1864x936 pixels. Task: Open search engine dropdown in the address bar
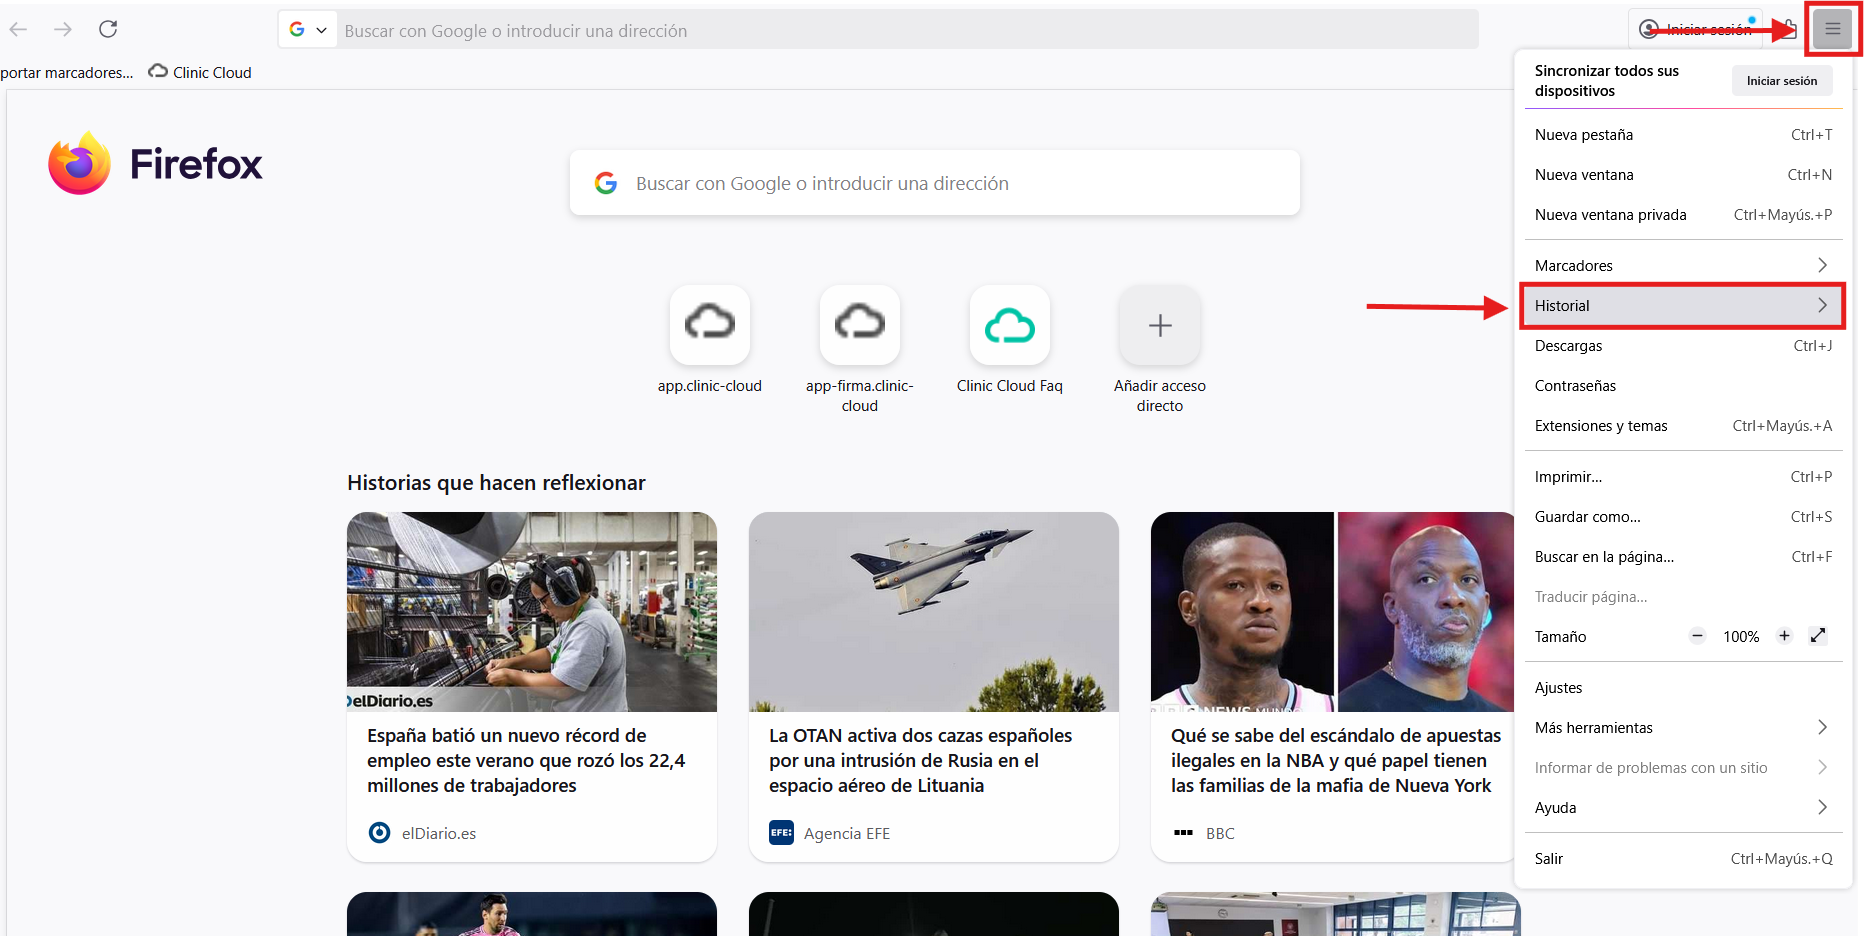pyautogui.click(x=308, y=30)
